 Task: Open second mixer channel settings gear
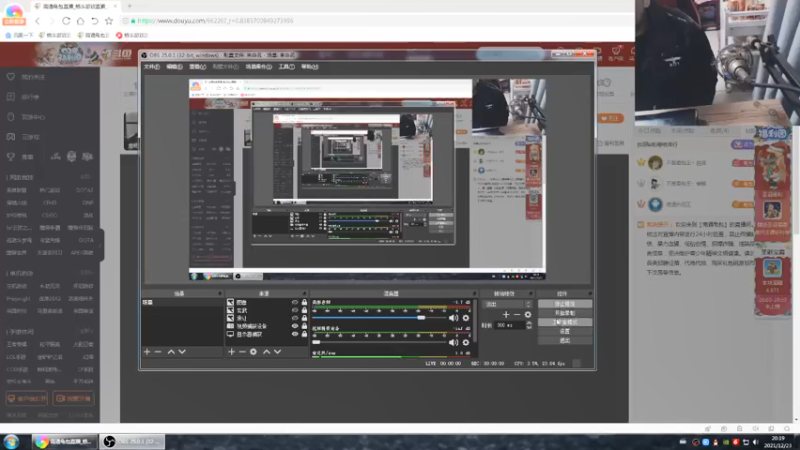(465, 342)
